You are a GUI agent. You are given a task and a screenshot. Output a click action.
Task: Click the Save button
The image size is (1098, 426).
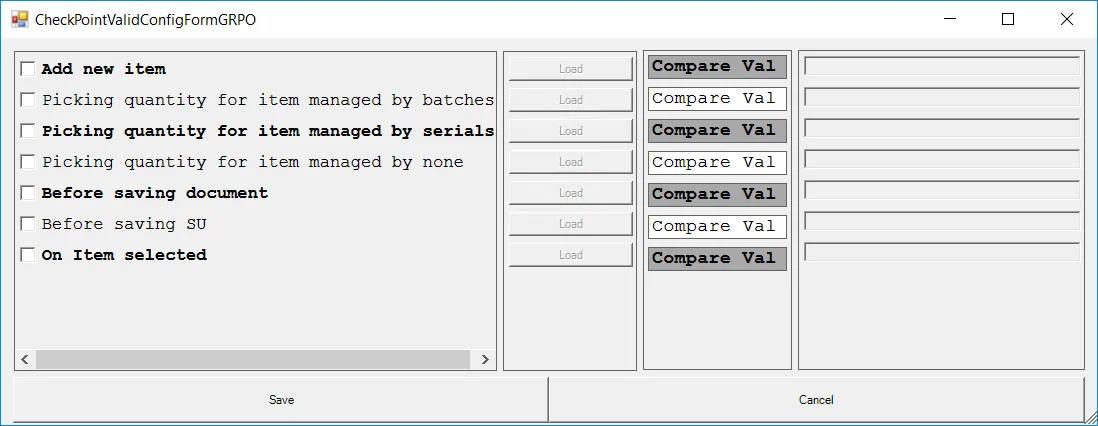point(281,400)
